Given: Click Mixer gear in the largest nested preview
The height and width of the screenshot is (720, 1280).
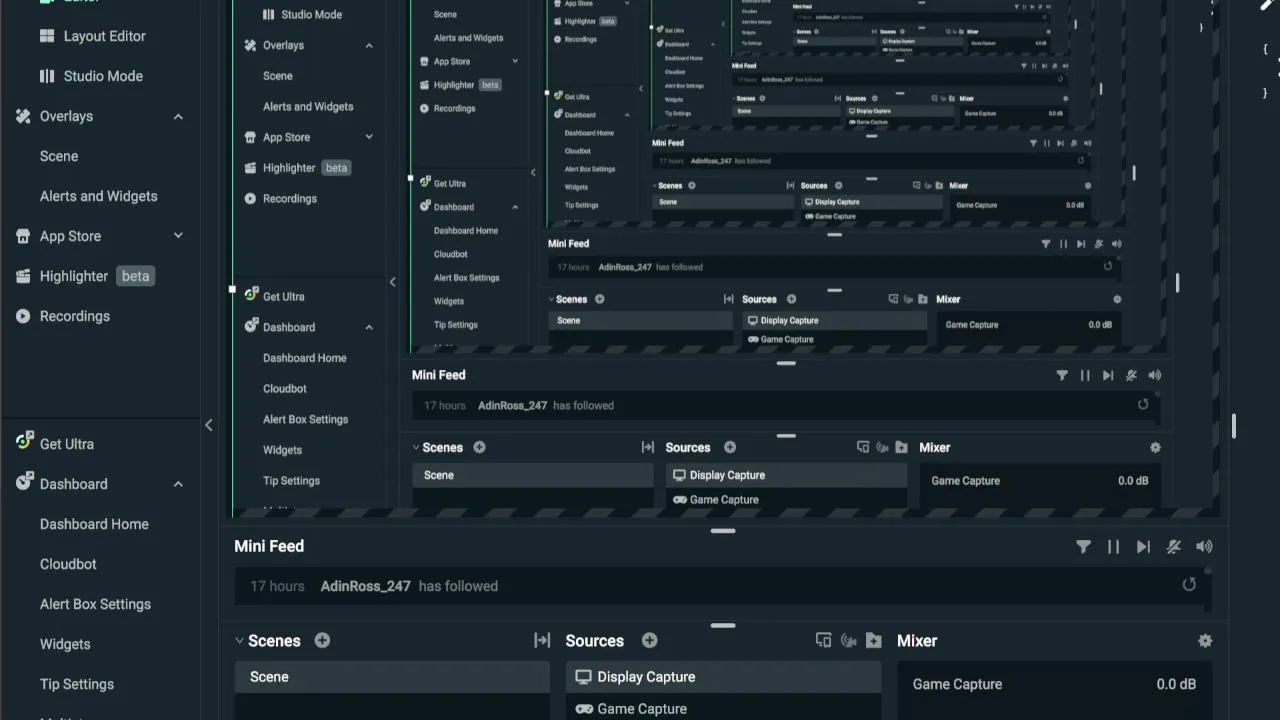Looking at the screenshot, I should pos(1155,448).
